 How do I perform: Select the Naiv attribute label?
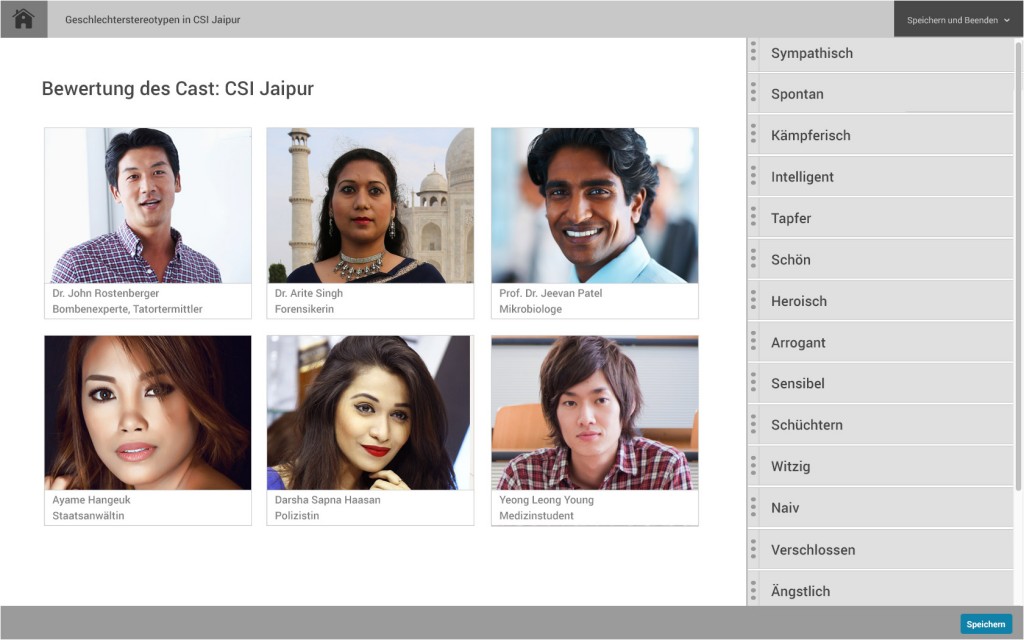click(784, 507)
